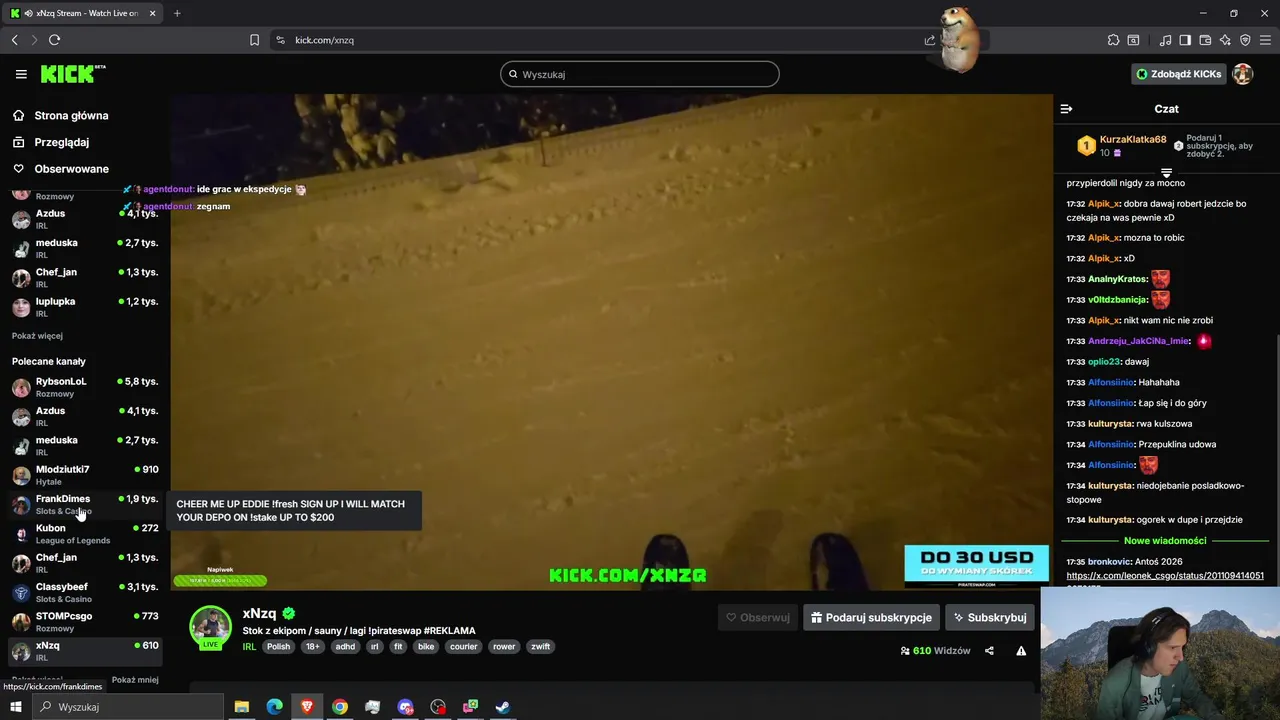Viewport: 1280px width, 720px height.
Task: Open Kubon League of Legends channel
Action: [x=84, y=534]
